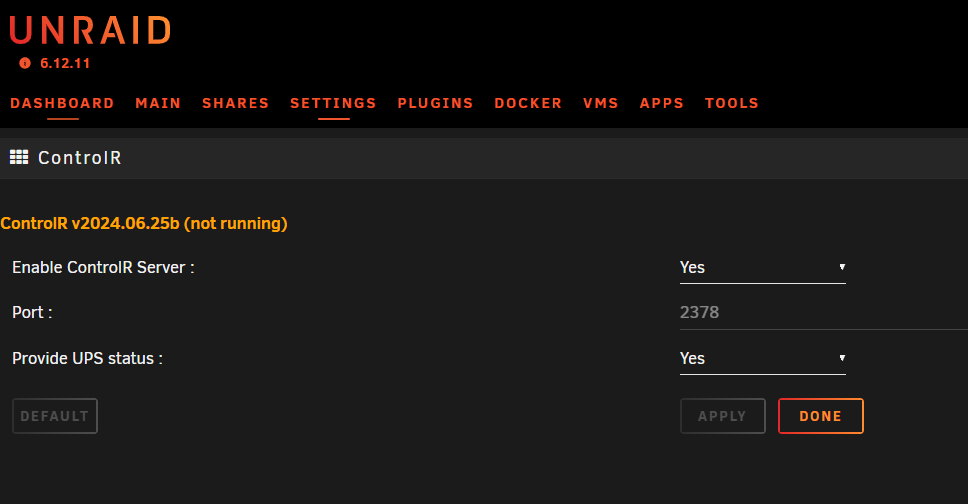Open the Shares page
This screenshot has height=504, width=968.
coord(236,103)
